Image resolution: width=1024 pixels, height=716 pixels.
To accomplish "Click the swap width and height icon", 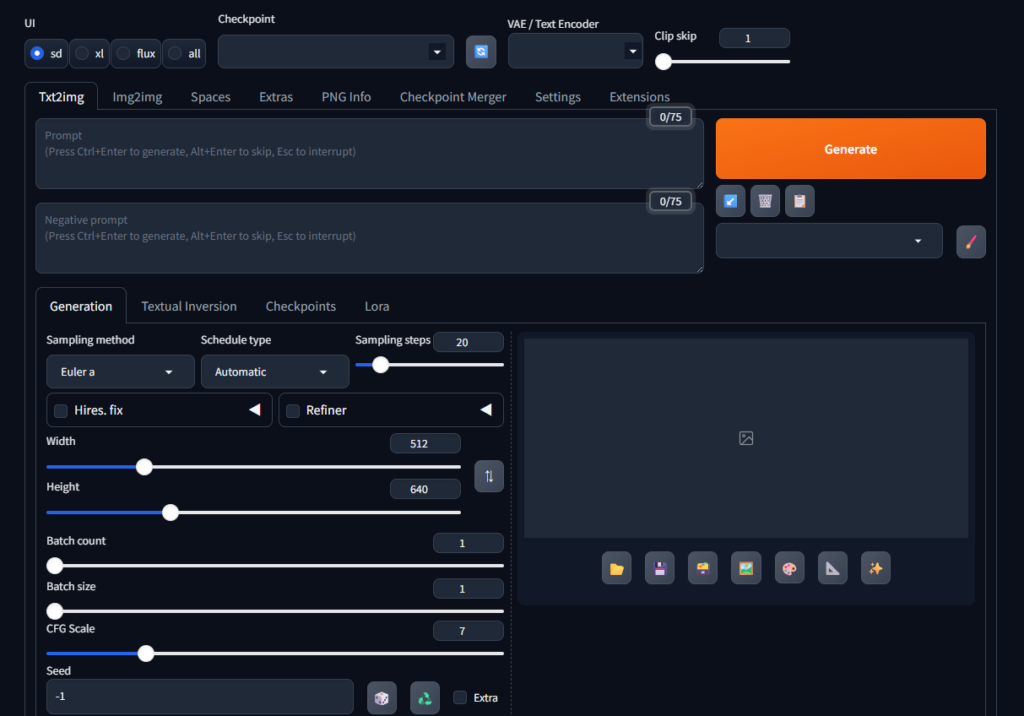I will 489,476.
